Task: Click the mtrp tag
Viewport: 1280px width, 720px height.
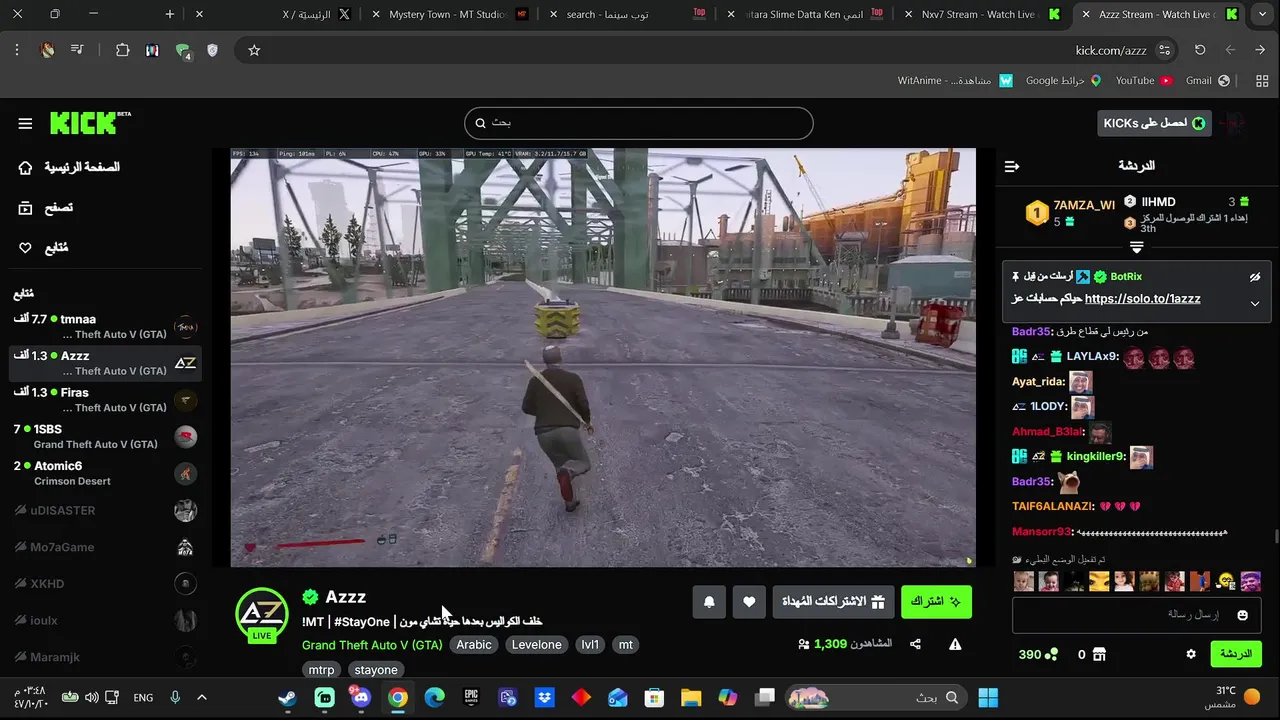Action: coord(321,670)
